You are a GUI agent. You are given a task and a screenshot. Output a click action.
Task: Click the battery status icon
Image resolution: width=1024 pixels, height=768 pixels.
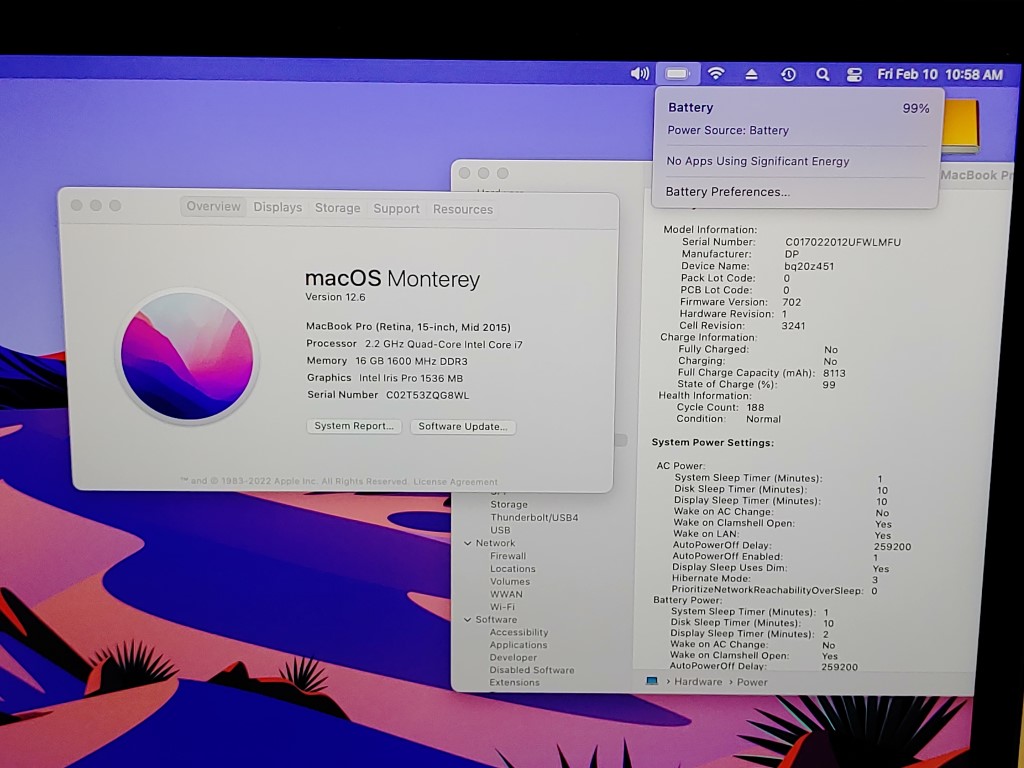point(677,74)
